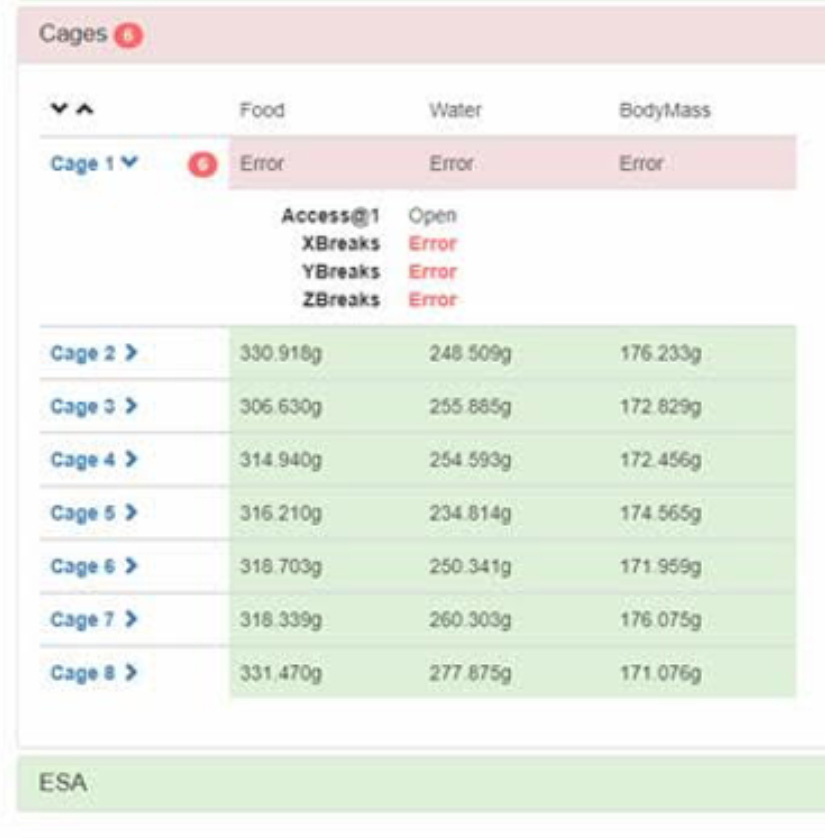Image resolution: width=825 pixels, height=838 pixels.
Task: Click XBreaks Error status text
Action: (x=432, y=243)
